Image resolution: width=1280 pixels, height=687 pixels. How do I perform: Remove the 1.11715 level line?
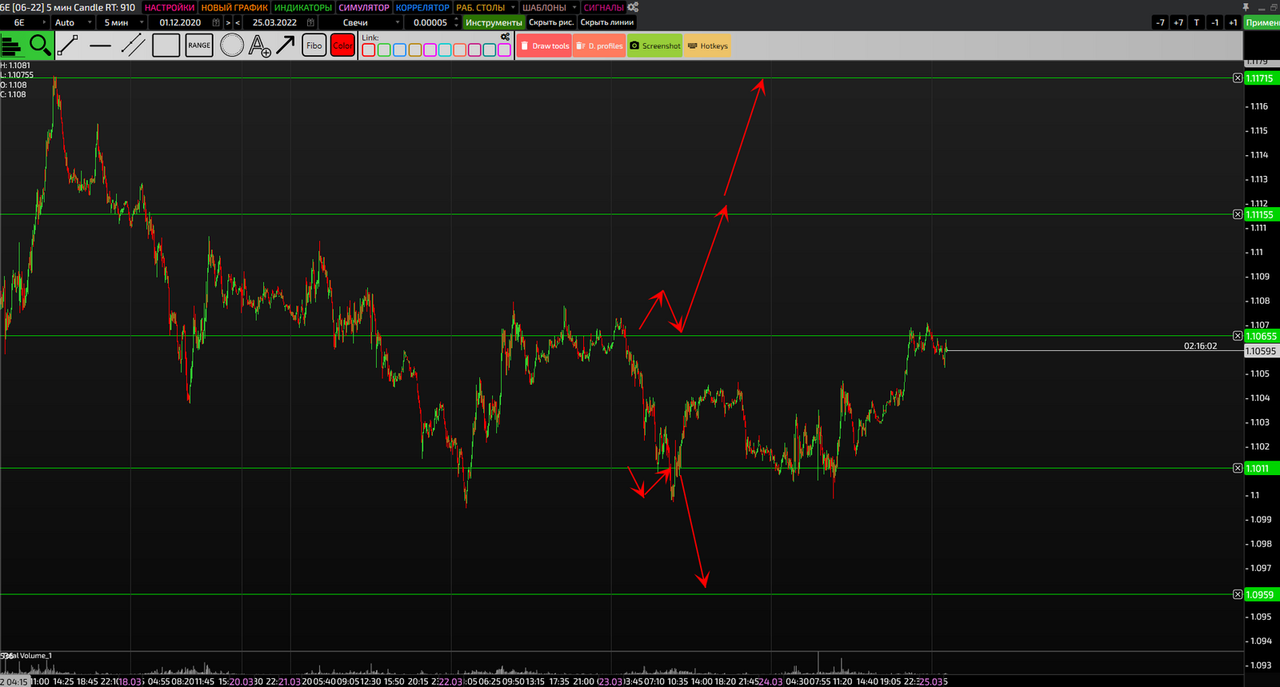[1238, 77]
